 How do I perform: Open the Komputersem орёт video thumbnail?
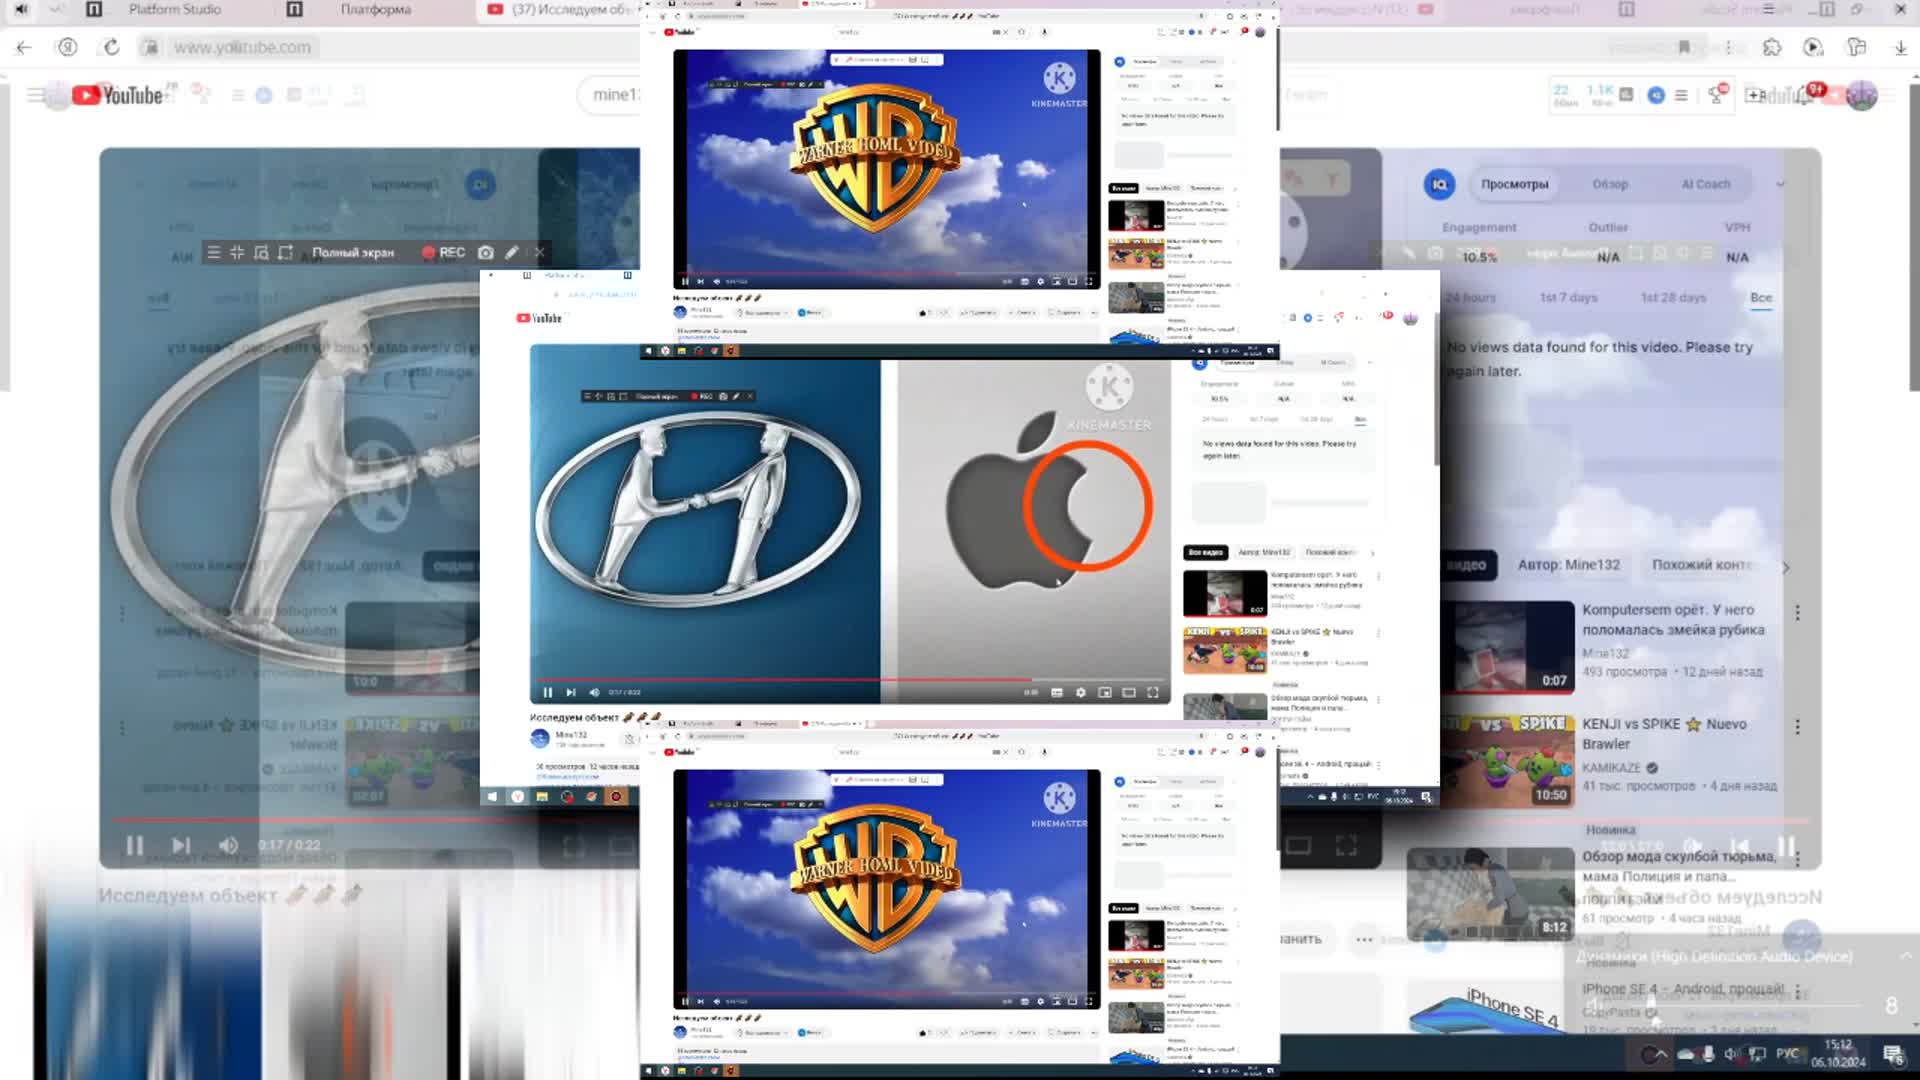[x=1508, y=647]
